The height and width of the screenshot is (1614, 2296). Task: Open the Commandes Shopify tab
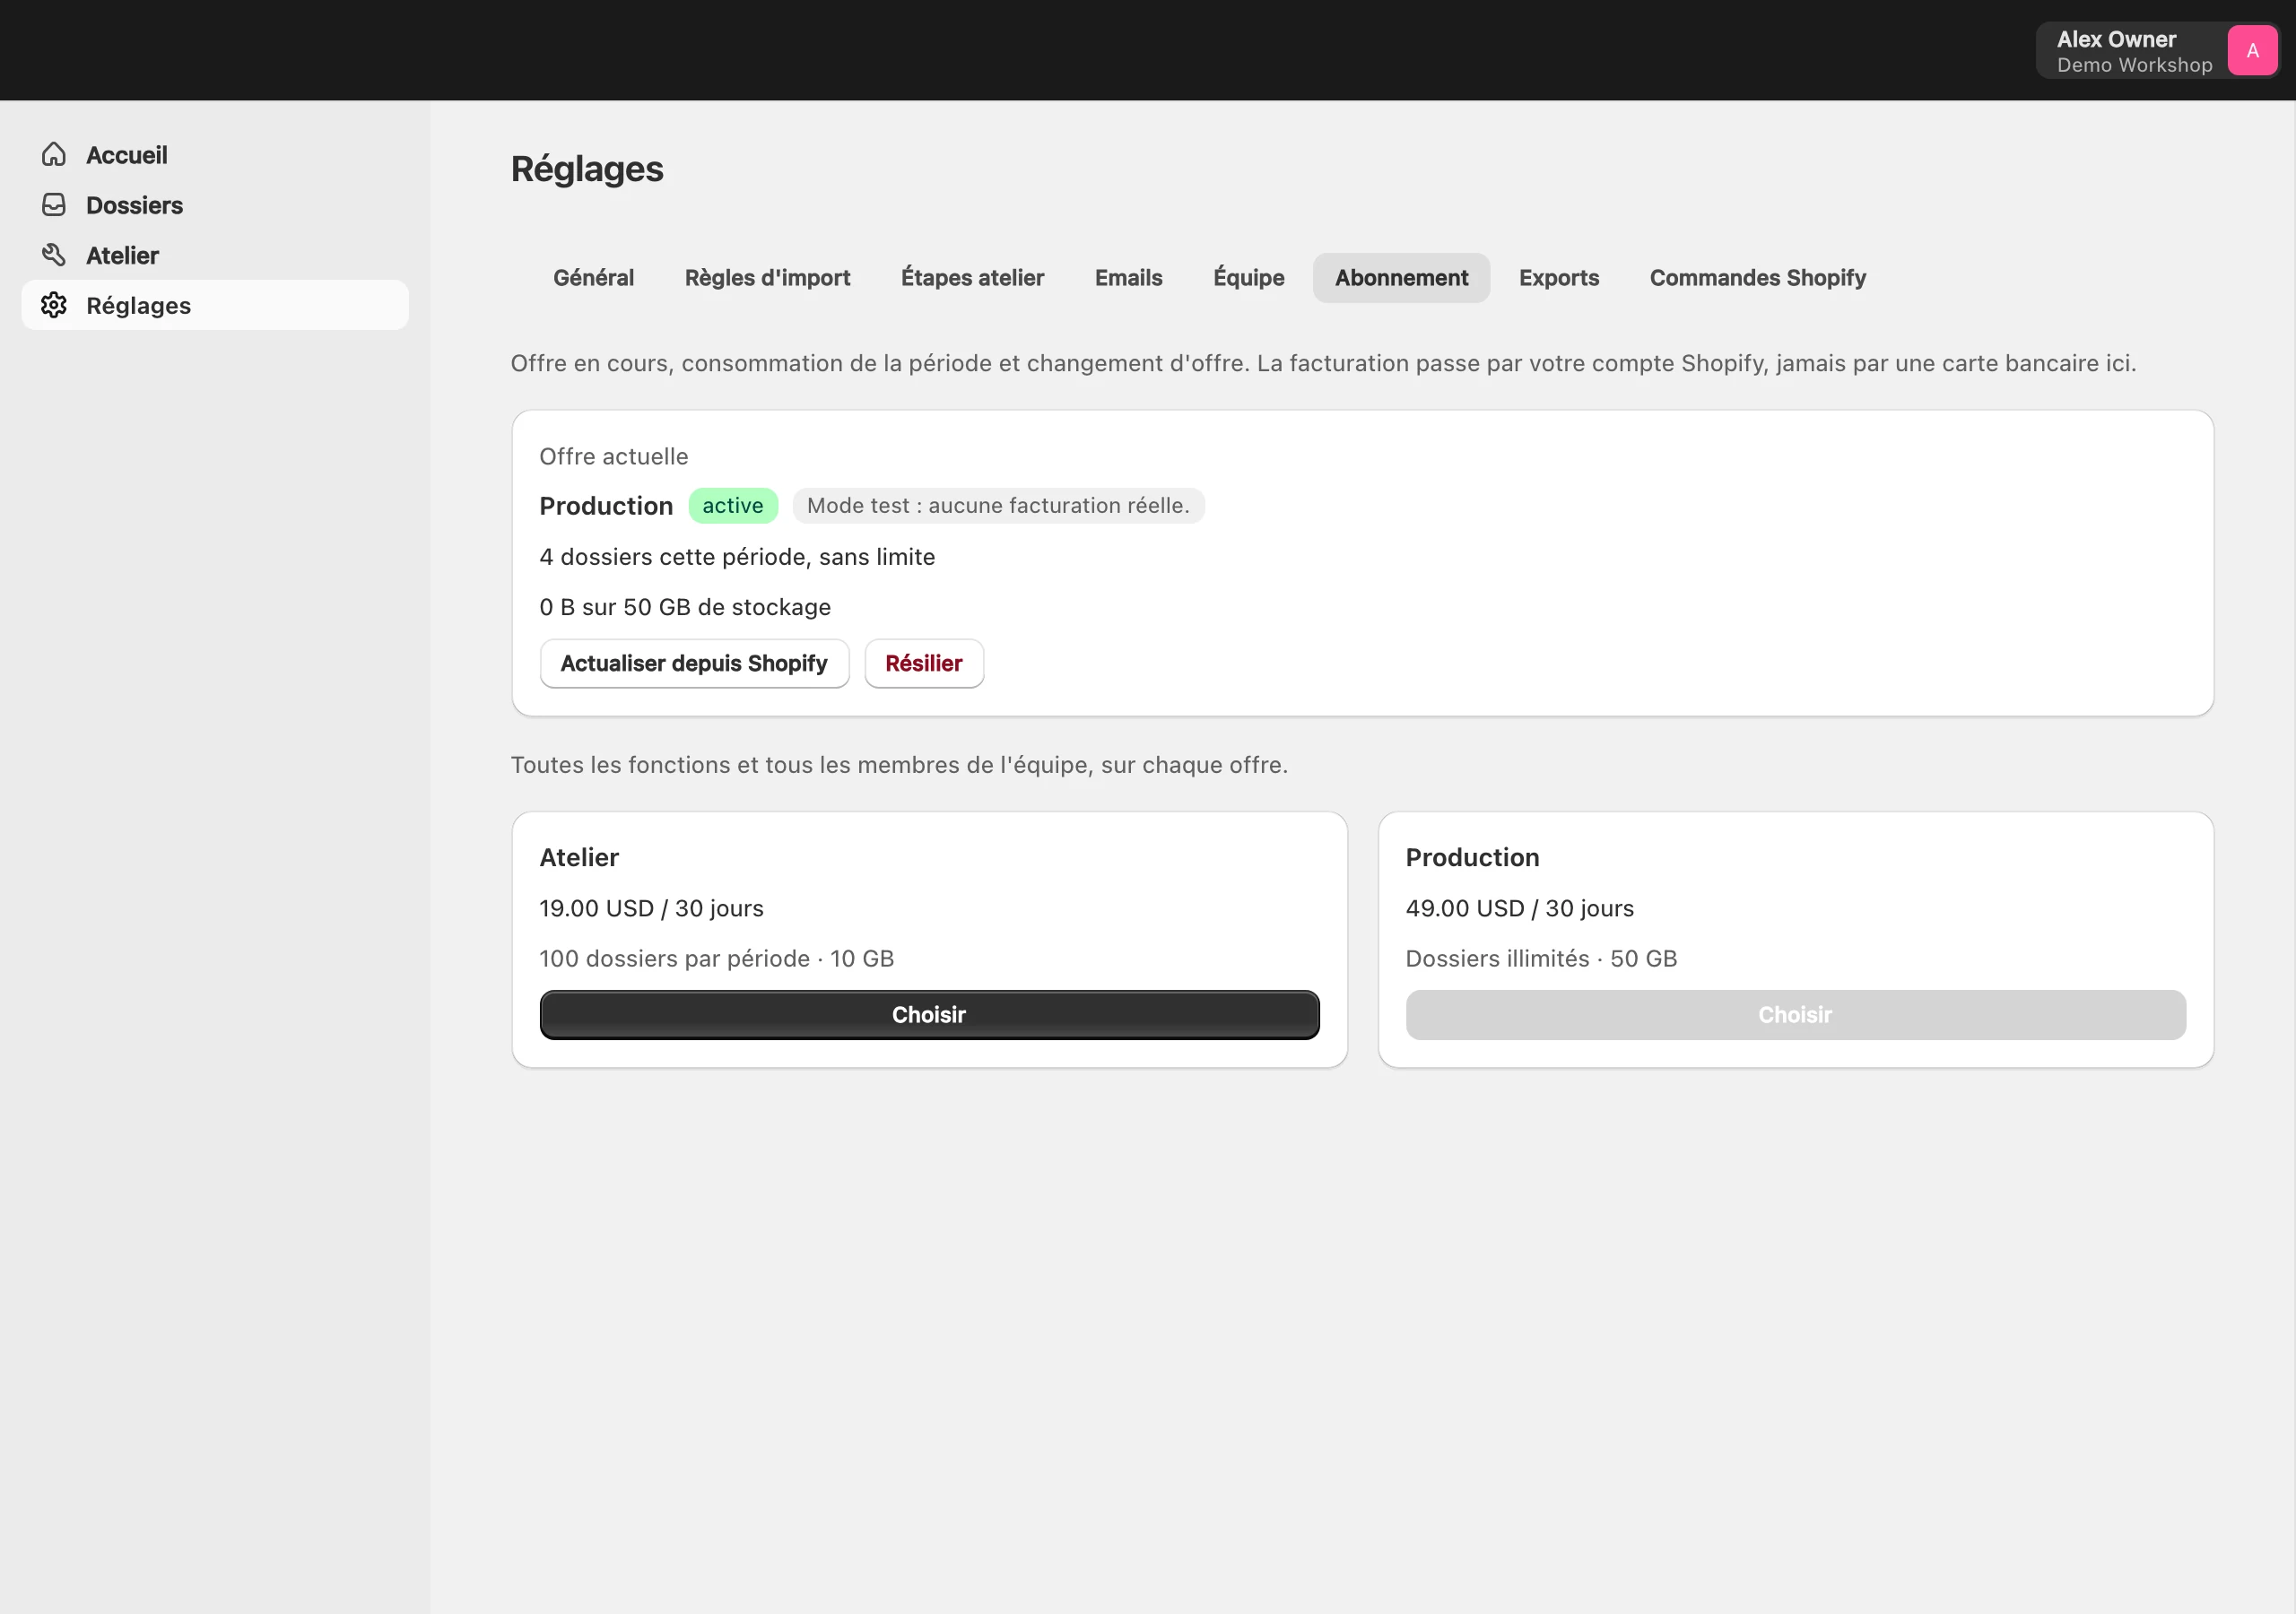coord(1757,278)
